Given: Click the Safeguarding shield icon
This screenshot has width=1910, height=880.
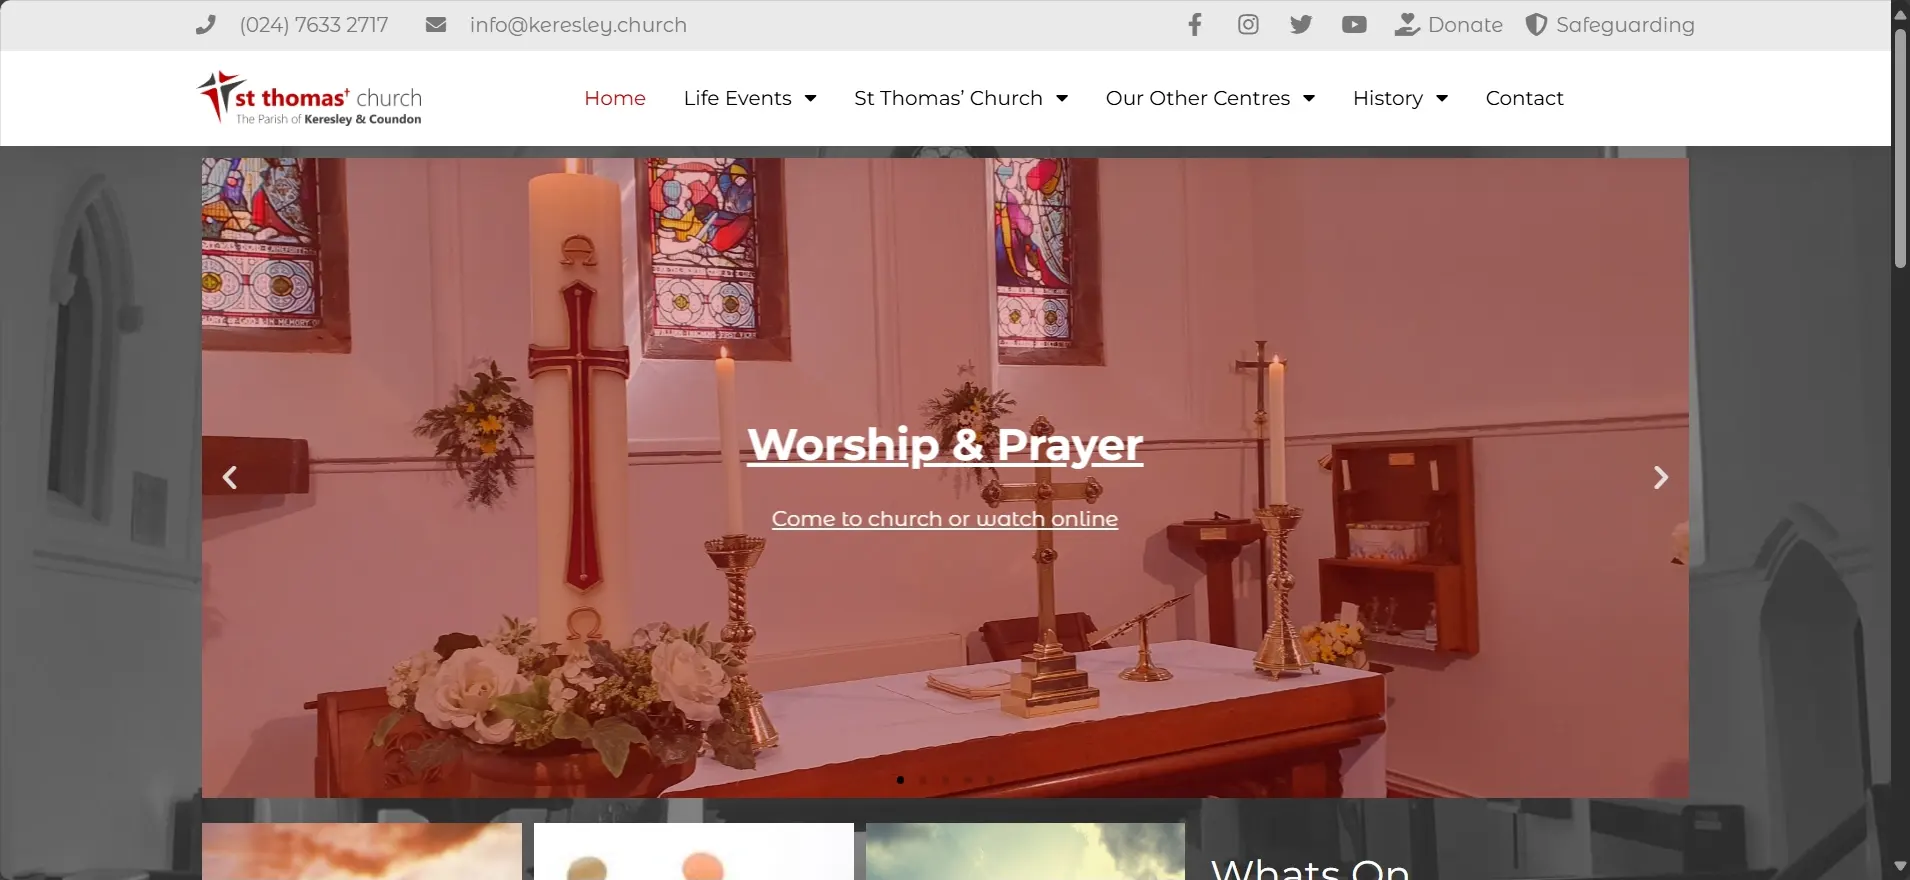Looking at the screenshot, I should (1536, 25).
